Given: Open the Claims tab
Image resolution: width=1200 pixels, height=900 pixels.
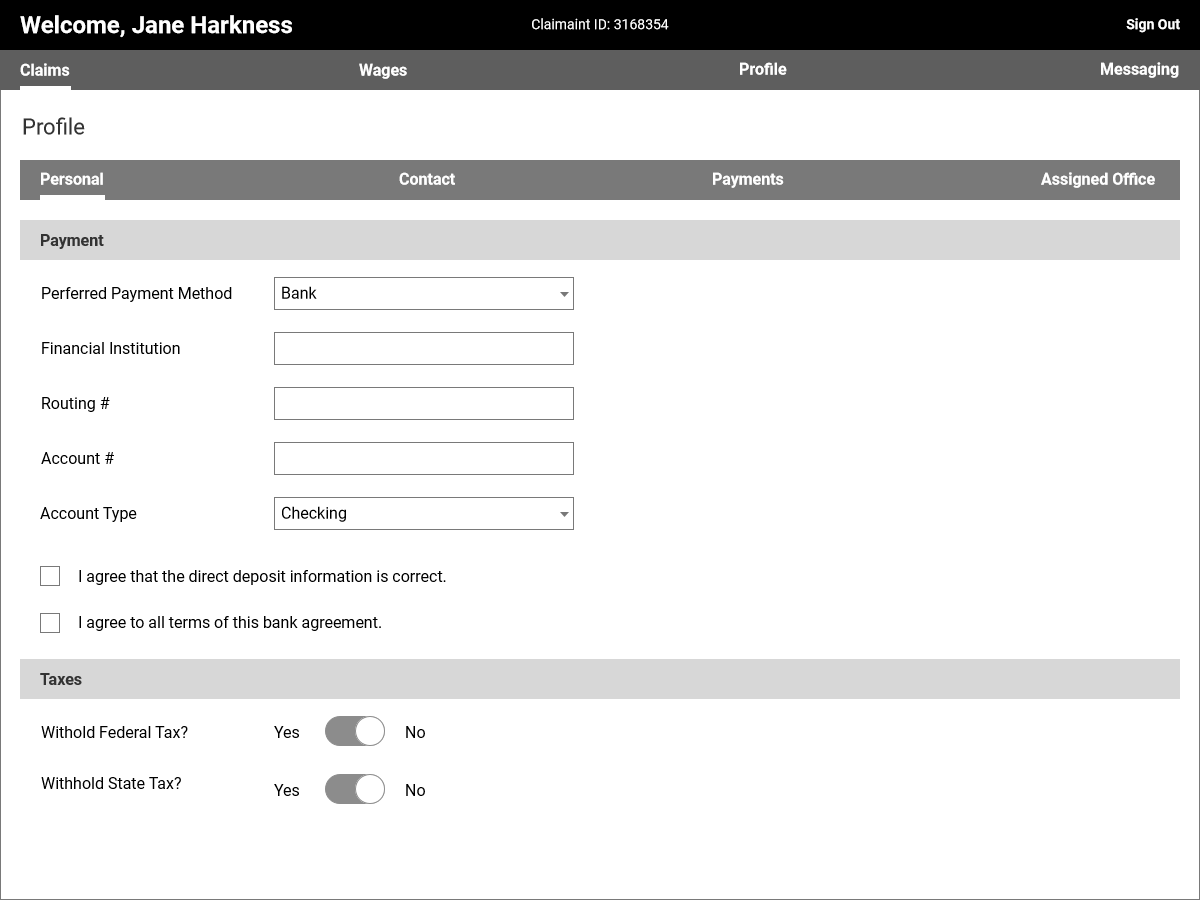Looking at the screenshot, I should coord(45,70).
